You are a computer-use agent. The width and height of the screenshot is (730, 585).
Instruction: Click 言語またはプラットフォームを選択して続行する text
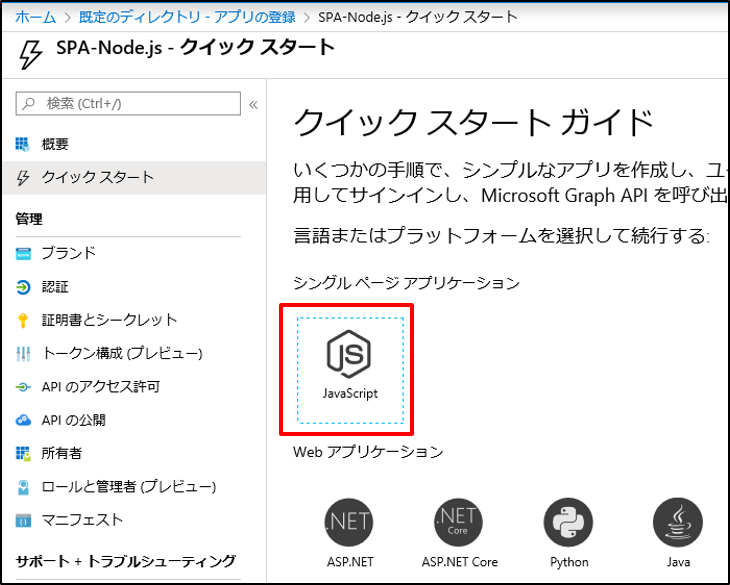click(502, 236)
